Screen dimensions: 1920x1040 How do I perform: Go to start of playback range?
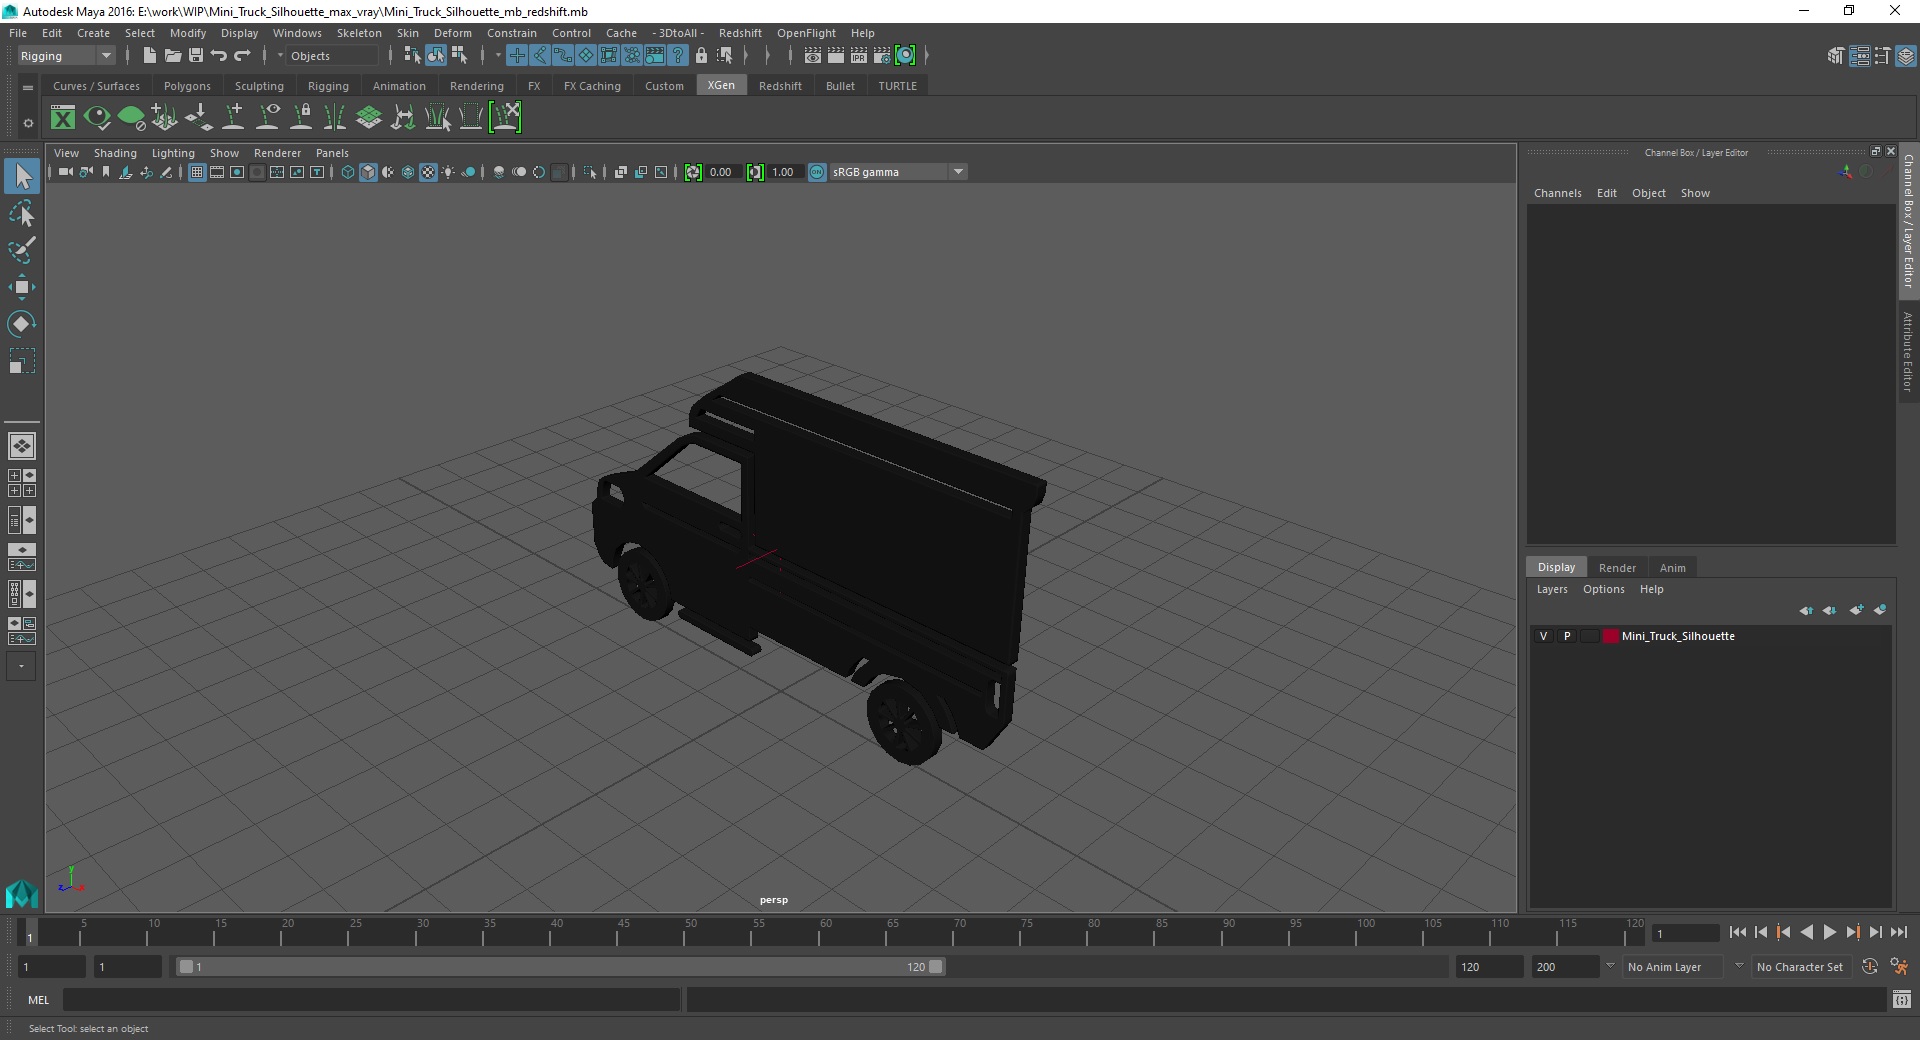pos(1737,932)
